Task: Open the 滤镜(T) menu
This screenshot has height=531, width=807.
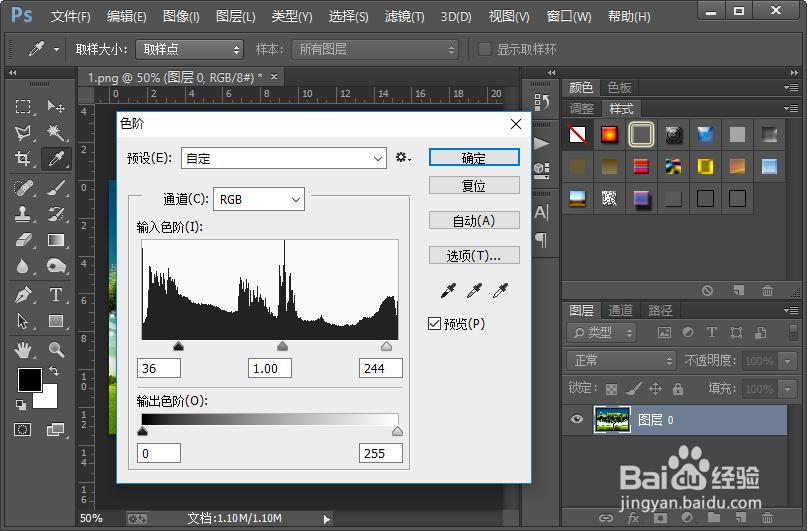Action: click(405, 16)
